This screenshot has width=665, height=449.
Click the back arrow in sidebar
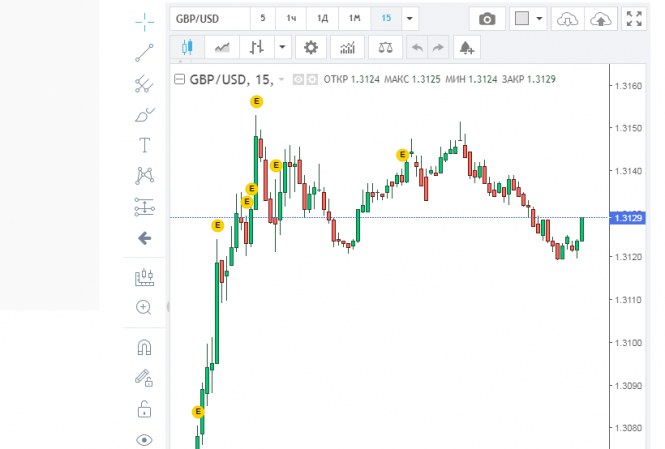[x=144, y=238]
